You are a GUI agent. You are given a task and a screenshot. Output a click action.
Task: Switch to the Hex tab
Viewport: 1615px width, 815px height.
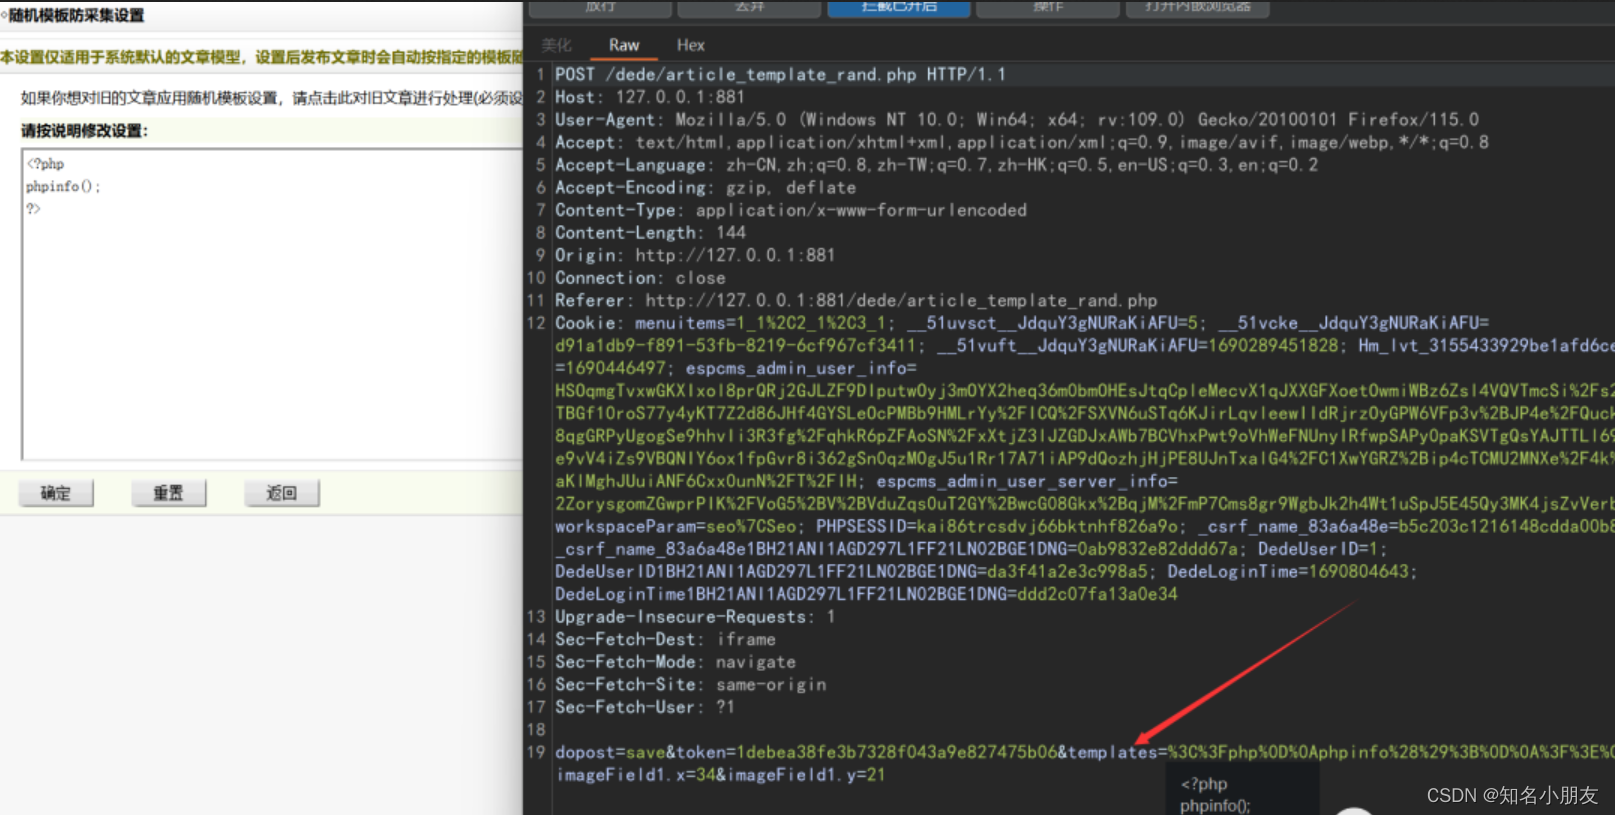(x=690, y=45)
